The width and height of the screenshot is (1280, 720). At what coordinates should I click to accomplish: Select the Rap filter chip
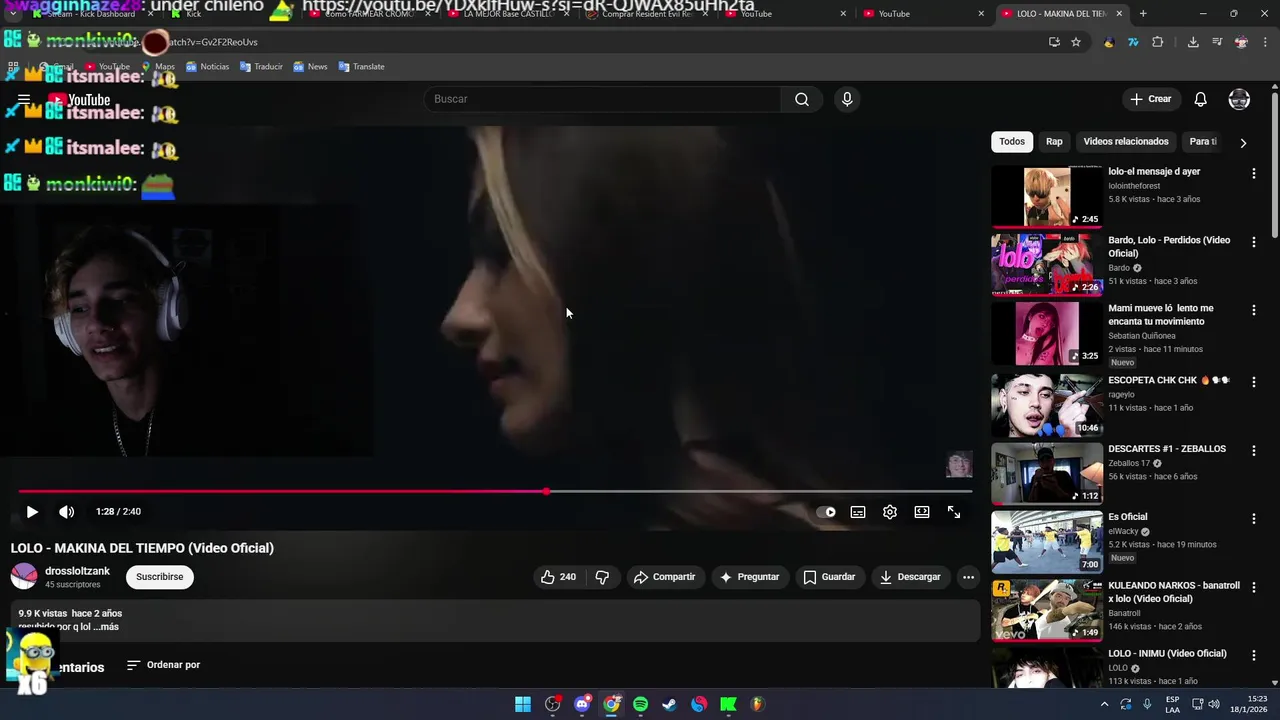click(x=1054, y=142)
